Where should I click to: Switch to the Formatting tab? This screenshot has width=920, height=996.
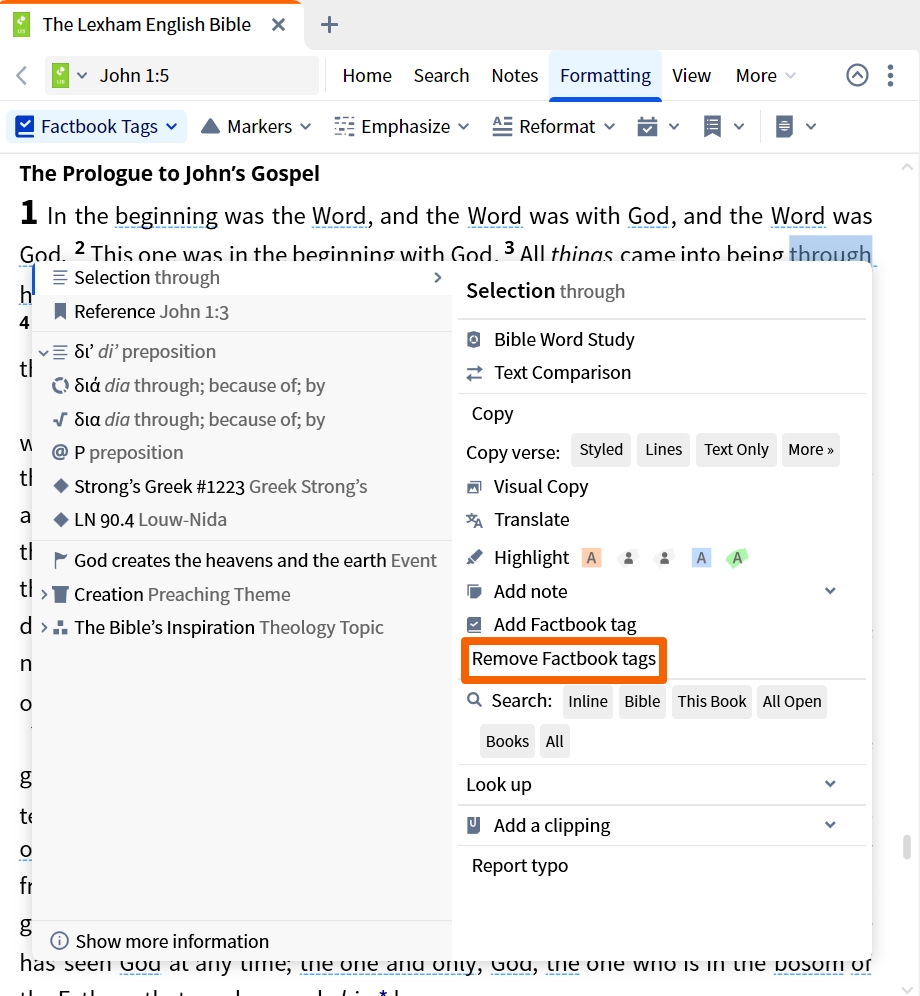pyautogui.click(x=605, y=76)
